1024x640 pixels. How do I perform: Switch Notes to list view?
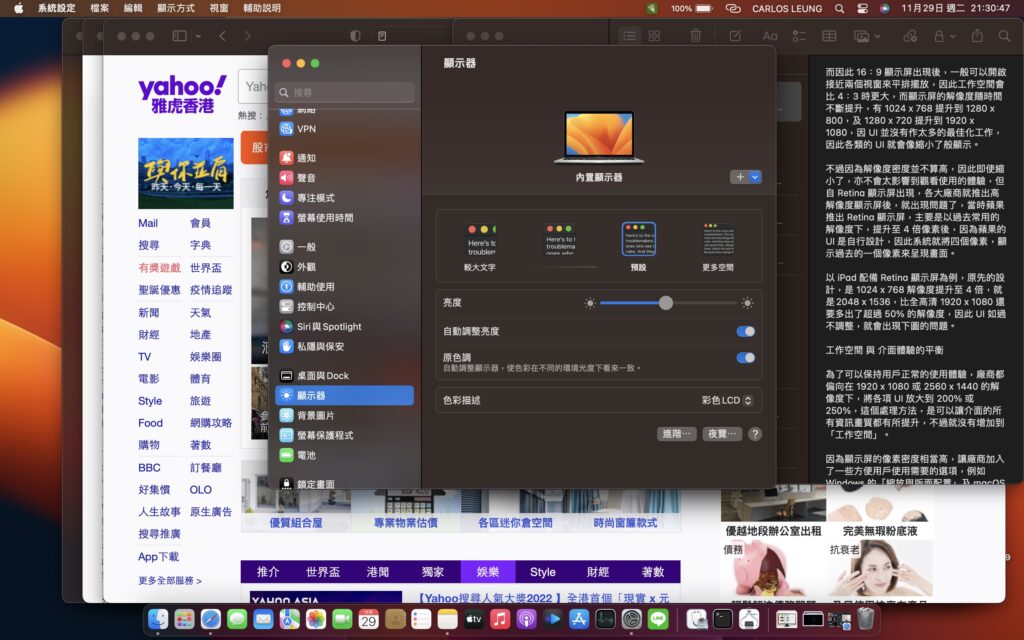coord(630,36)
